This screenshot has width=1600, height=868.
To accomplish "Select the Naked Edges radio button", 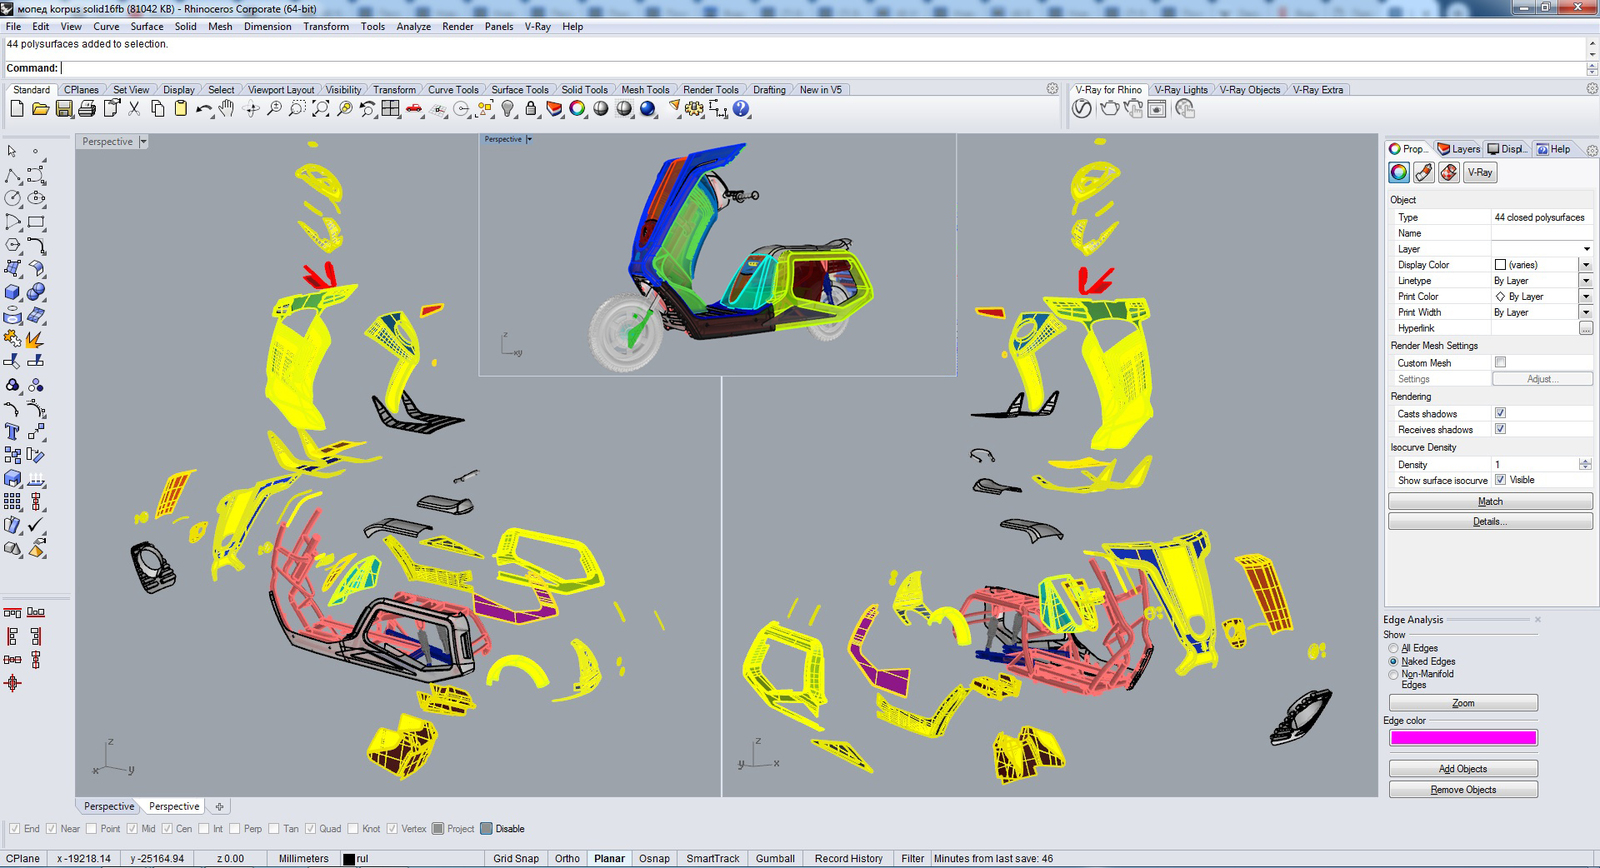I will (1393, 662).
